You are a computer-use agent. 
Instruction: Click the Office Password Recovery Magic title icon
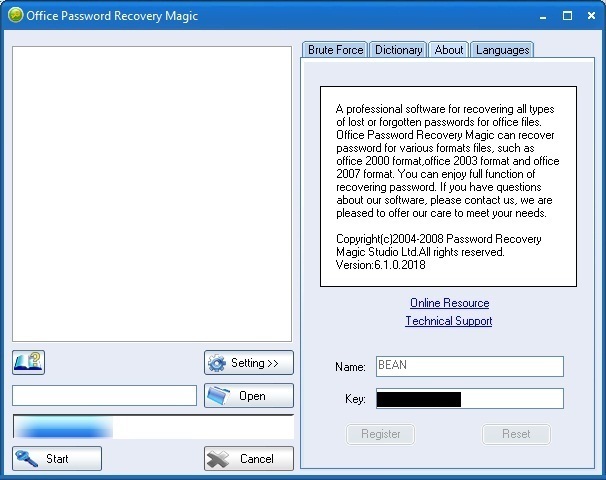pos(15,15)
